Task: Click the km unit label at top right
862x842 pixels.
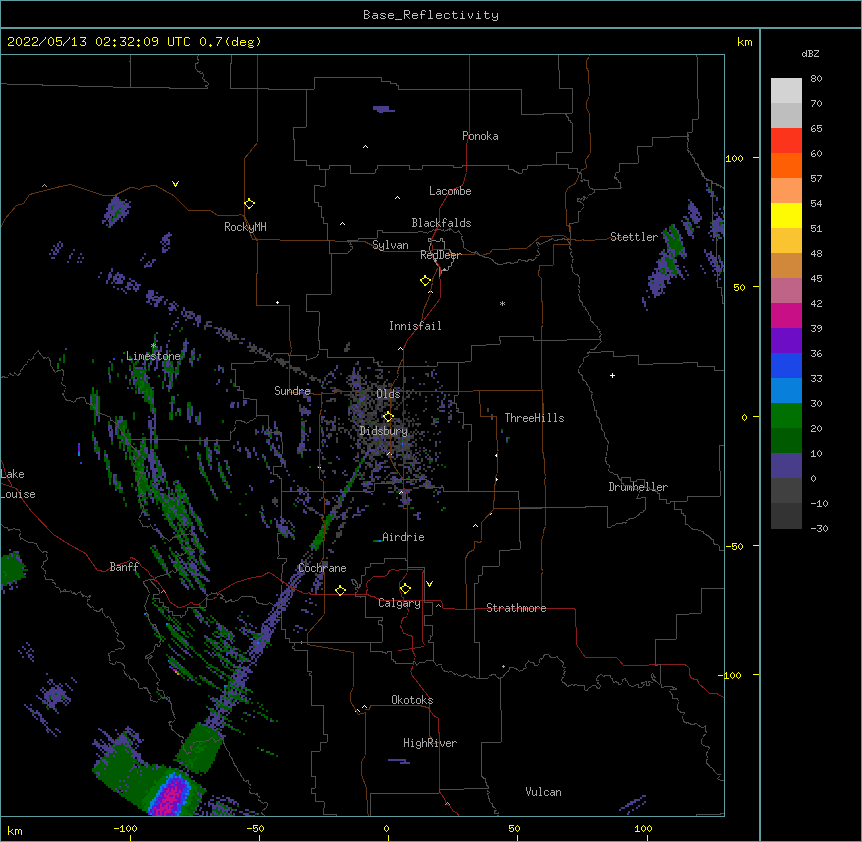Action: pyautogui.click(x=744, y=42)
